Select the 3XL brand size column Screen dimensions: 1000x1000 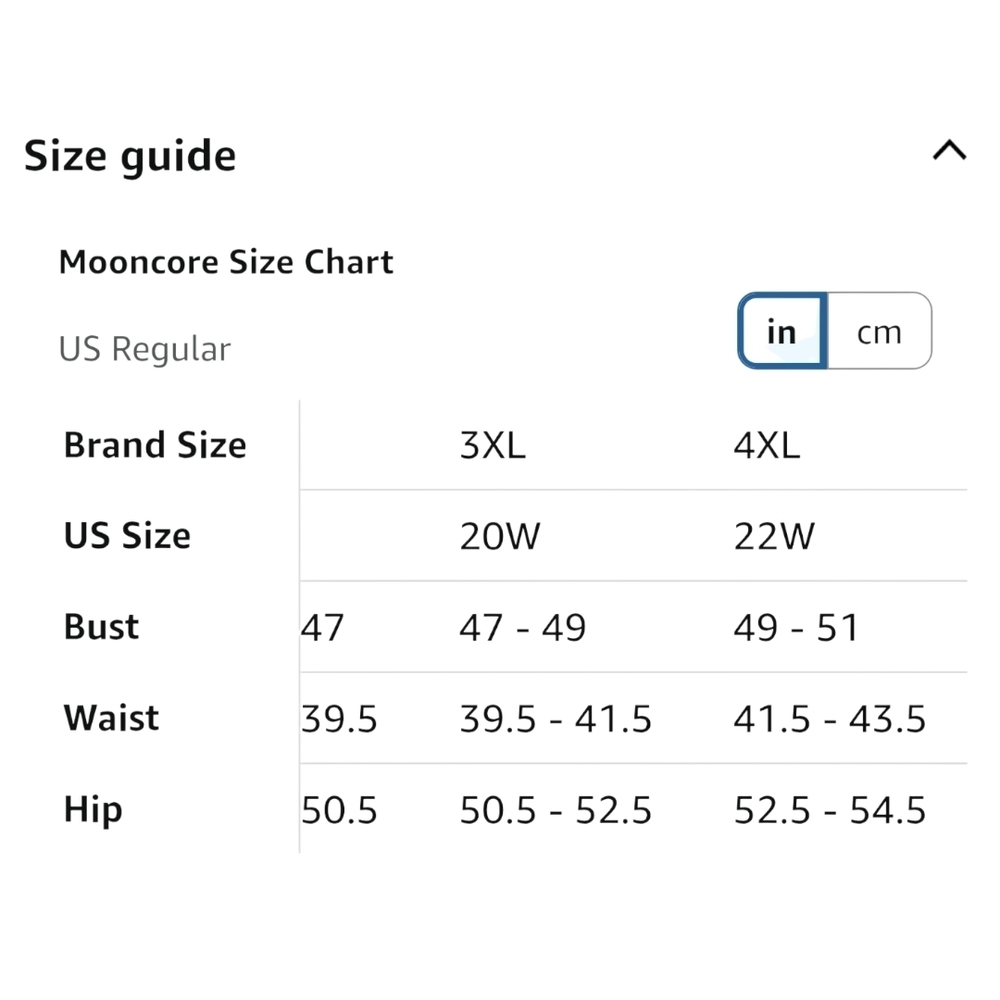pyautogui.click(x=493, y=445)
